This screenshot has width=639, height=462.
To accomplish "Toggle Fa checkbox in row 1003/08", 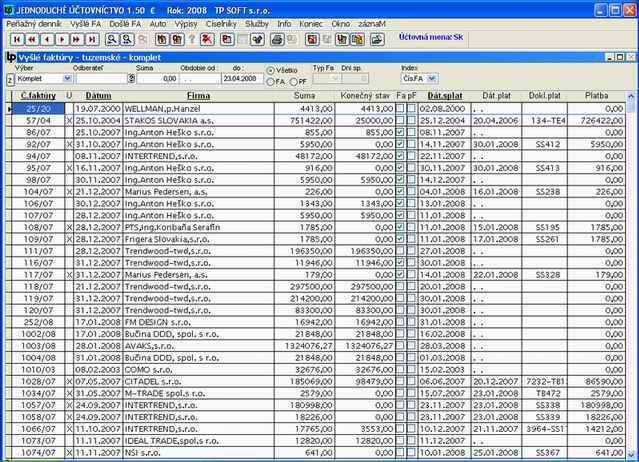I will (400, 345).
